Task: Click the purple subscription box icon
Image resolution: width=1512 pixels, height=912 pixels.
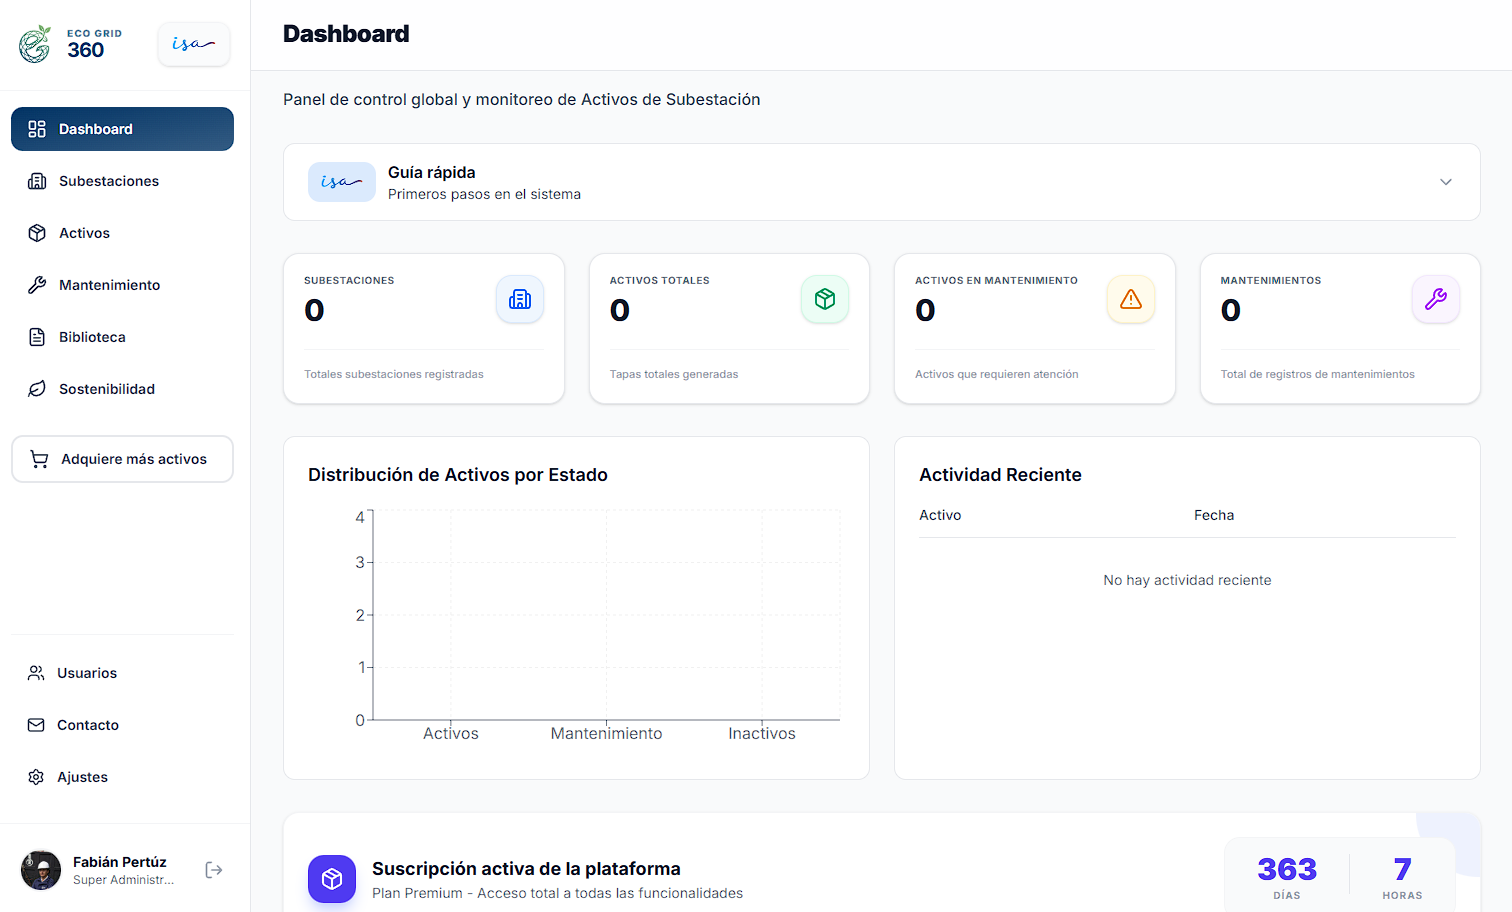Action: click(x=332, y=879)
